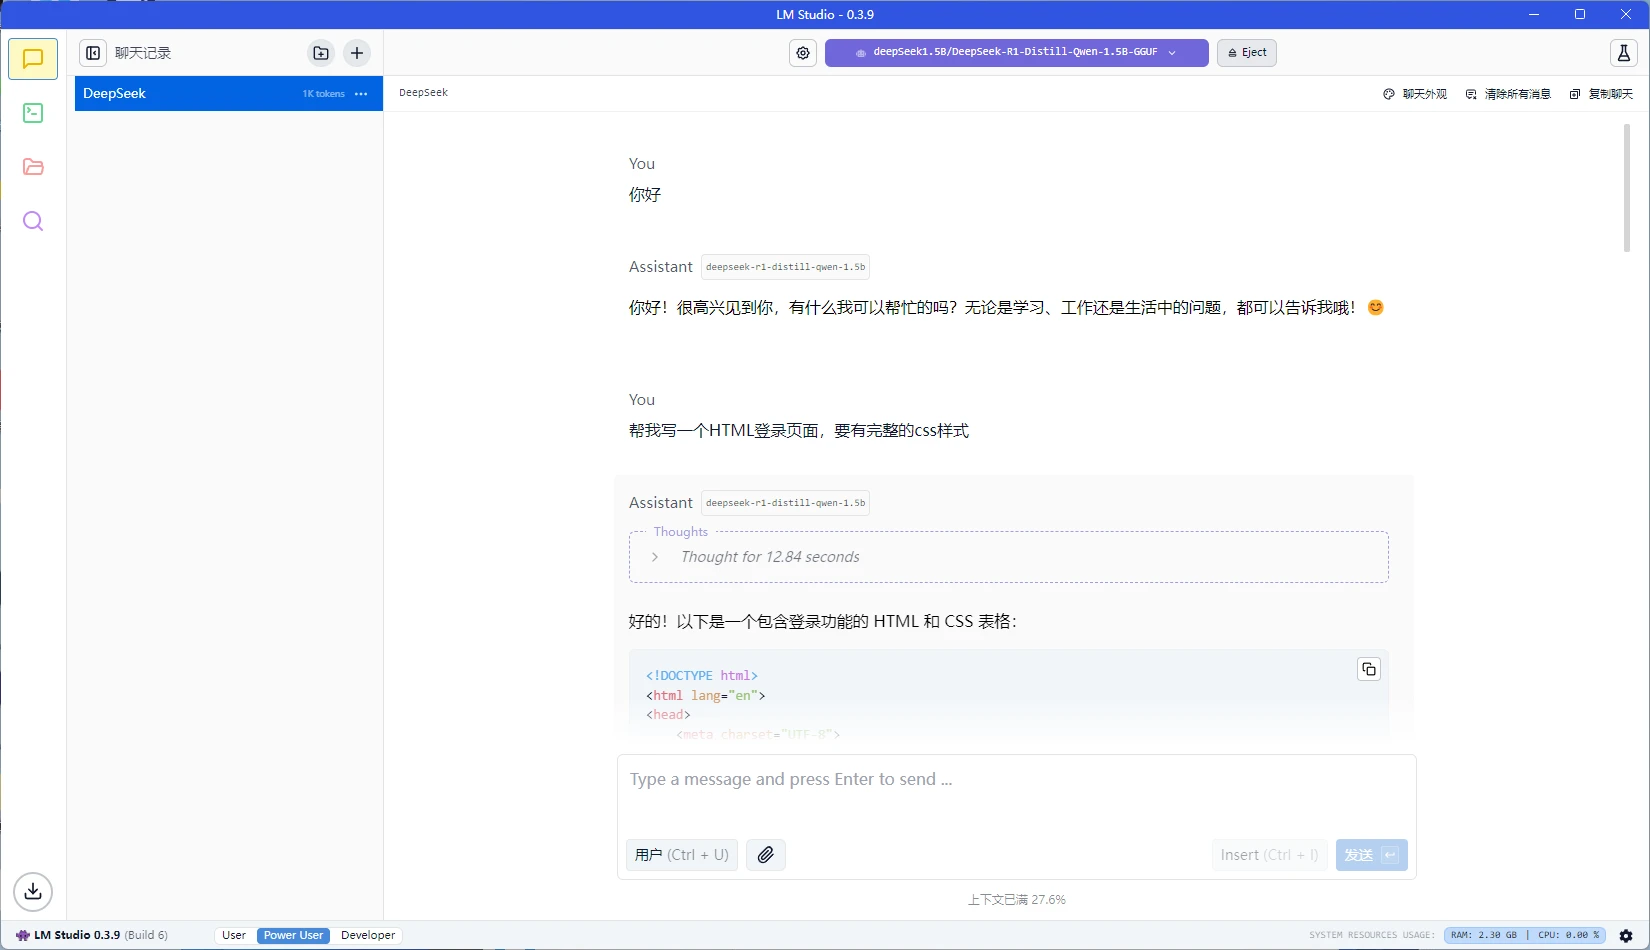Open the Chat view in the sidebar
This screenshot has width=1650, height=950.
(x=33, y=59)
